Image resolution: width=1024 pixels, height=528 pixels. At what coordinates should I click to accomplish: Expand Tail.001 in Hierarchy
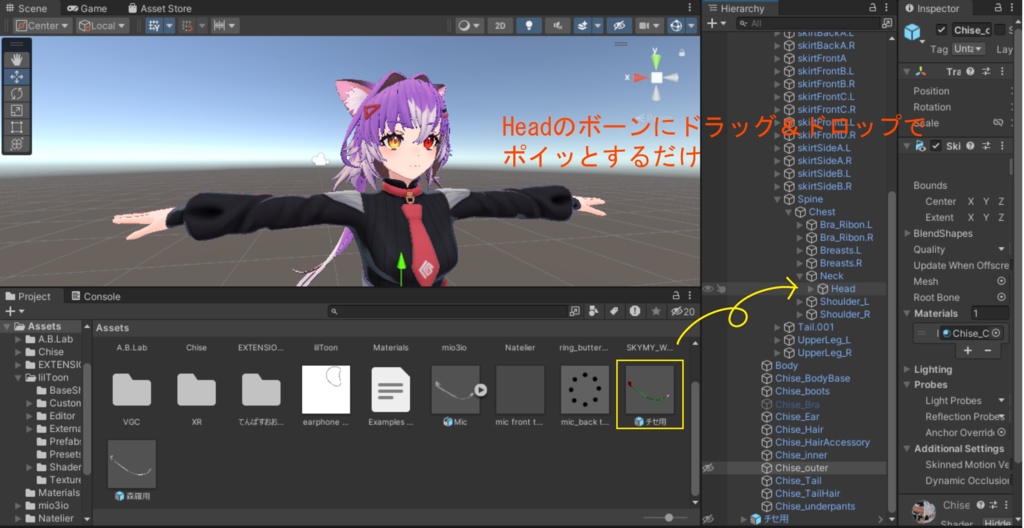point(777,327)
